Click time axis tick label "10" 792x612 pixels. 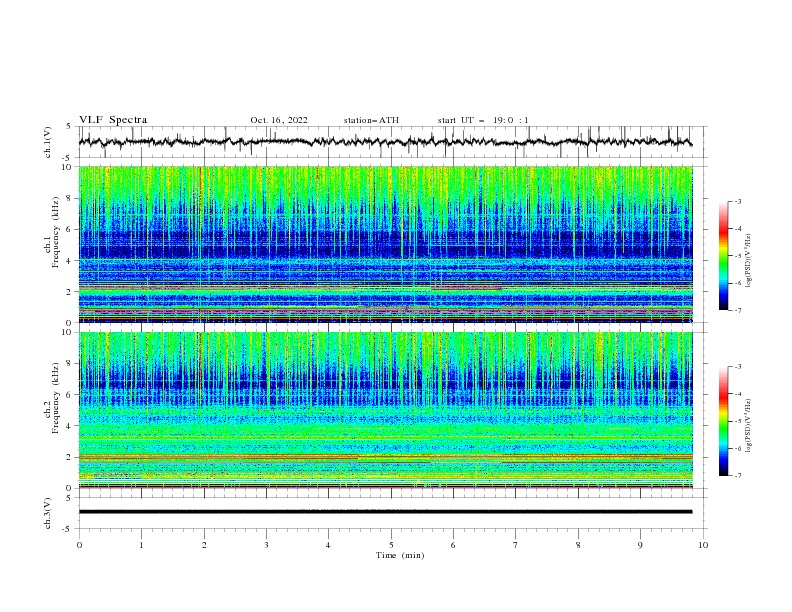(703, 545)
